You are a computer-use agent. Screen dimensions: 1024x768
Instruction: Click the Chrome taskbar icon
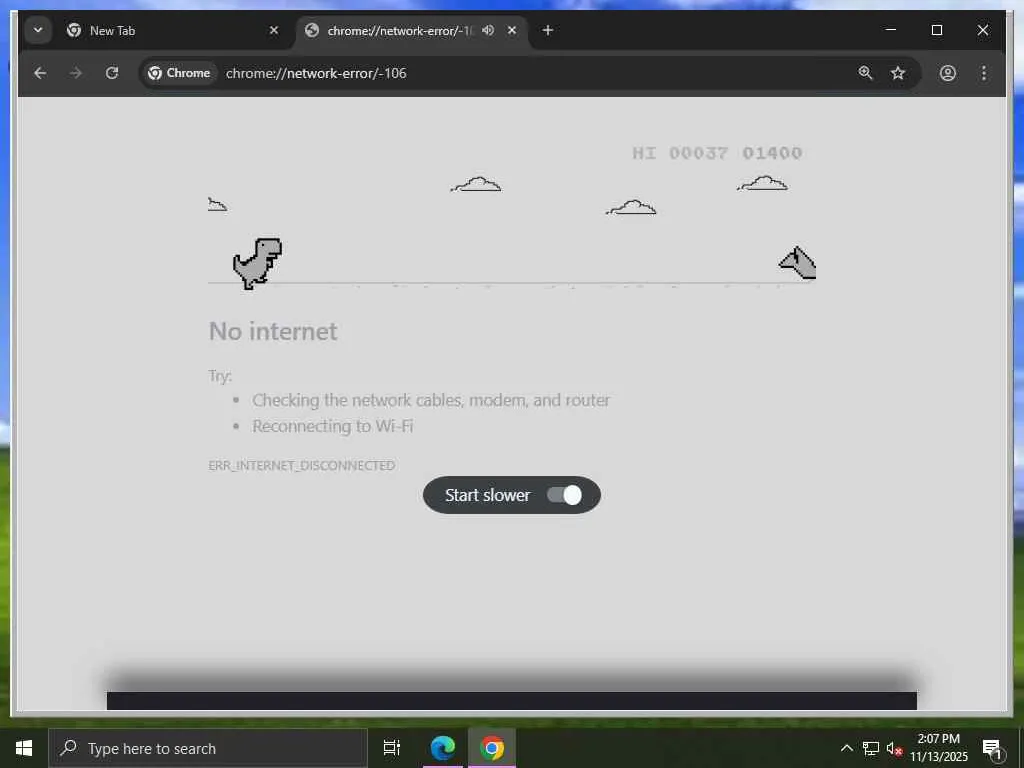(492, 748)
